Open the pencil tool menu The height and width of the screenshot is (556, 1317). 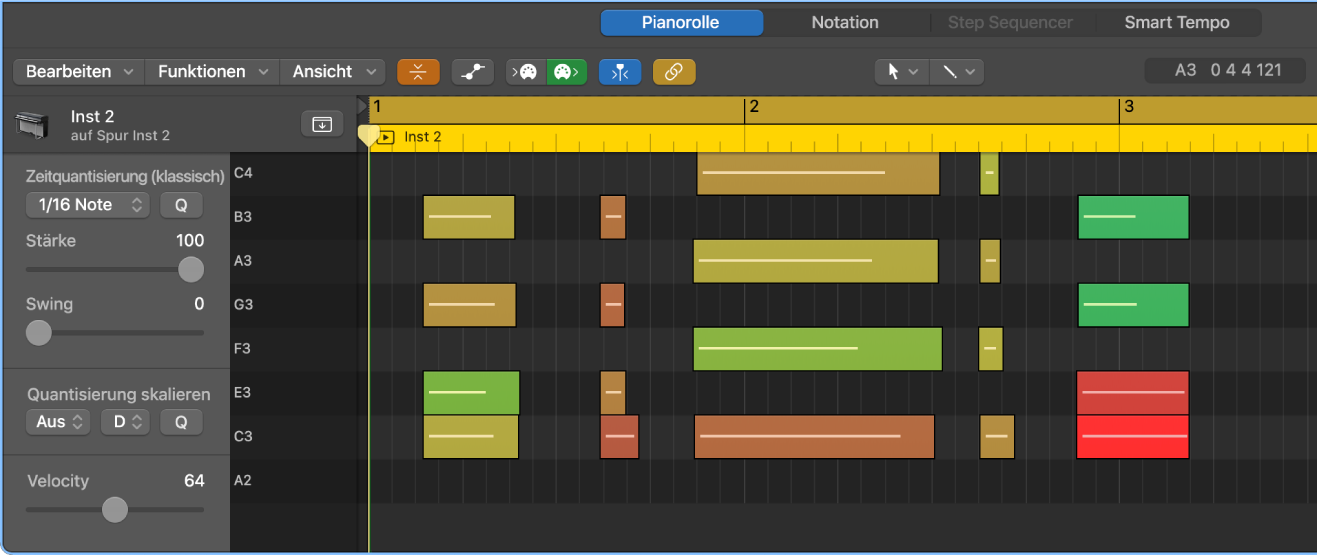tap(957, 72)
